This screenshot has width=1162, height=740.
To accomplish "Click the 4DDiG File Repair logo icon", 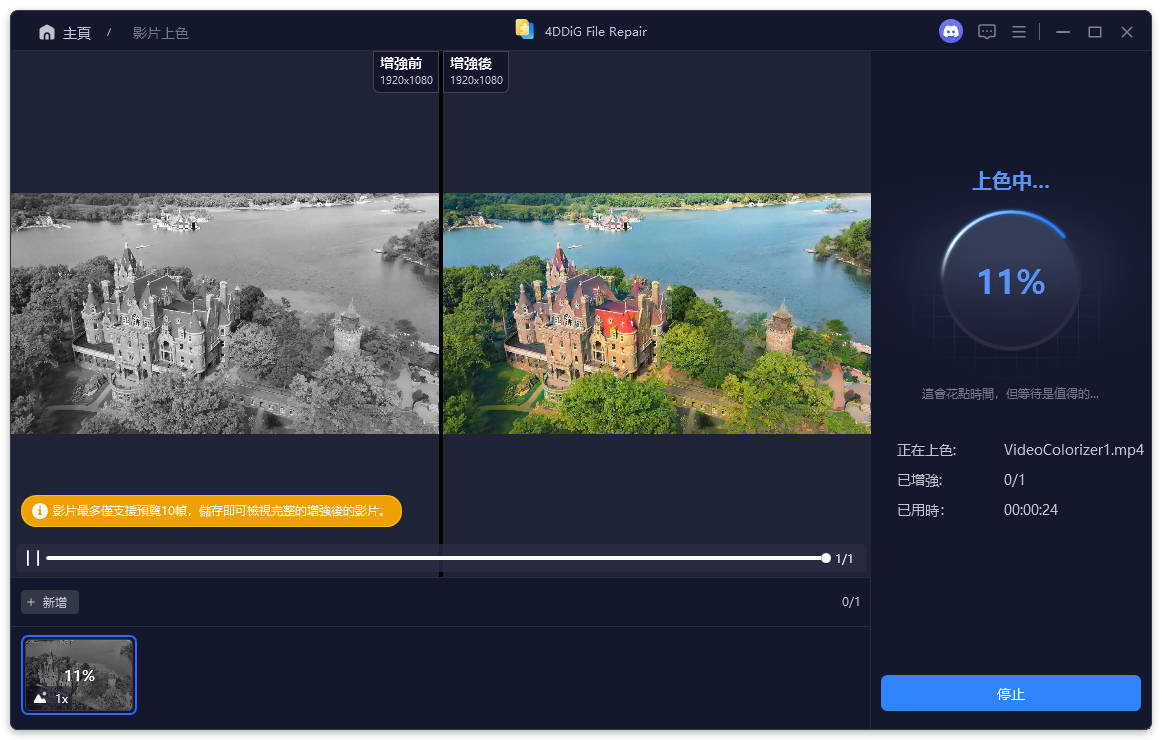I will pos(524,29).
